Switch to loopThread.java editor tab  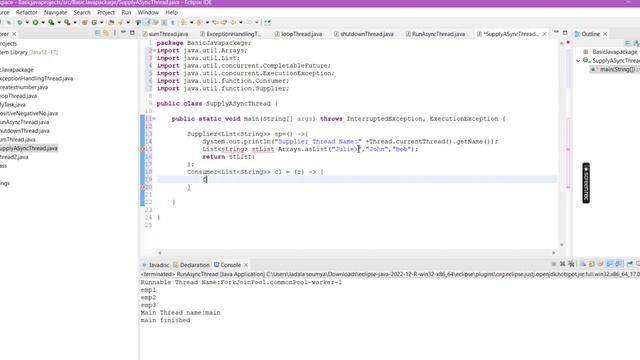[x=298, y=34]
